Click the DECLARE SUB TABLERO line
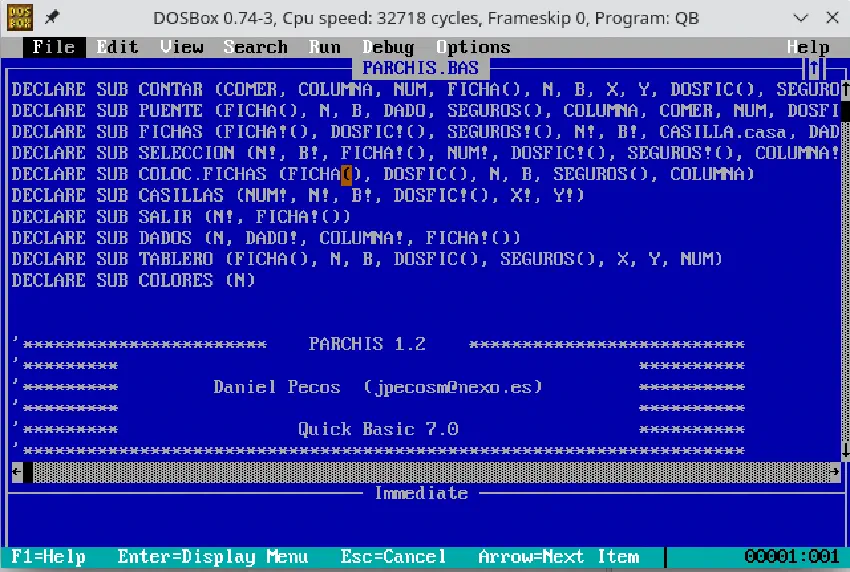The image size is (850, 572). (367, 260)
